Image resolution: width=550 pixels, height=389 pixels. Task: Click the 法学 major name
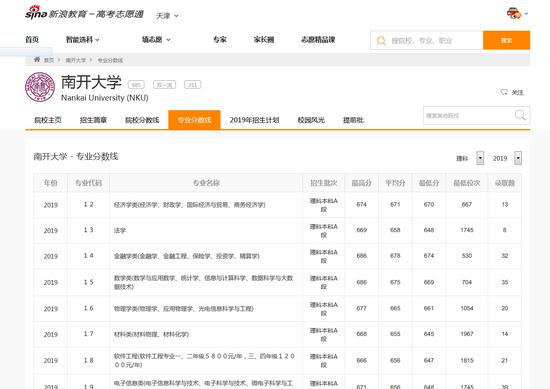(120, 230)
